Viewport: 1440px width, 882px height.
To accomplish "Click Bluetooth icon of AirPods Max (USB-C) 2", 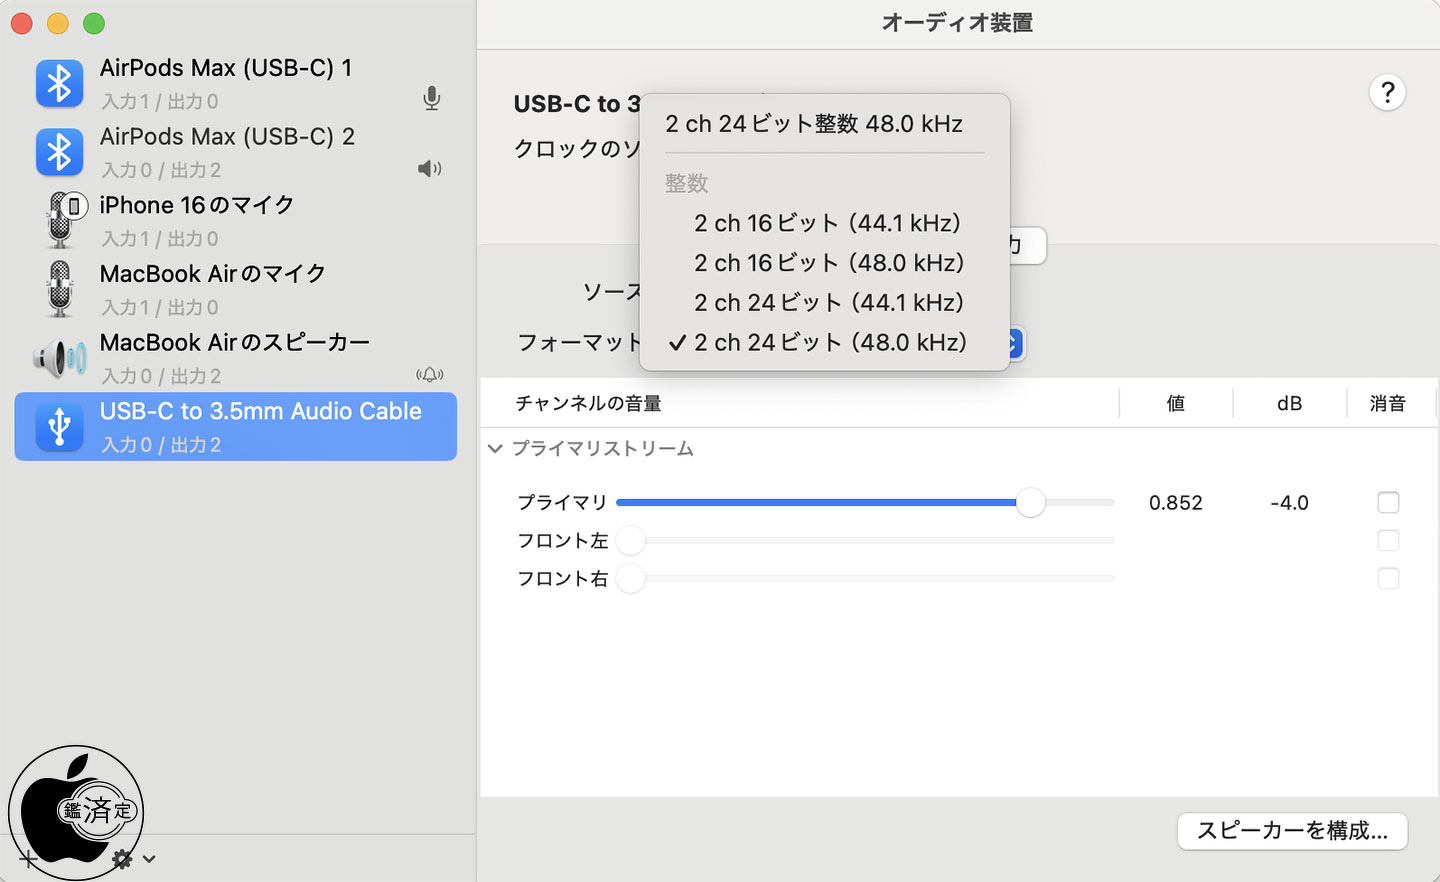I will [59, 152].
